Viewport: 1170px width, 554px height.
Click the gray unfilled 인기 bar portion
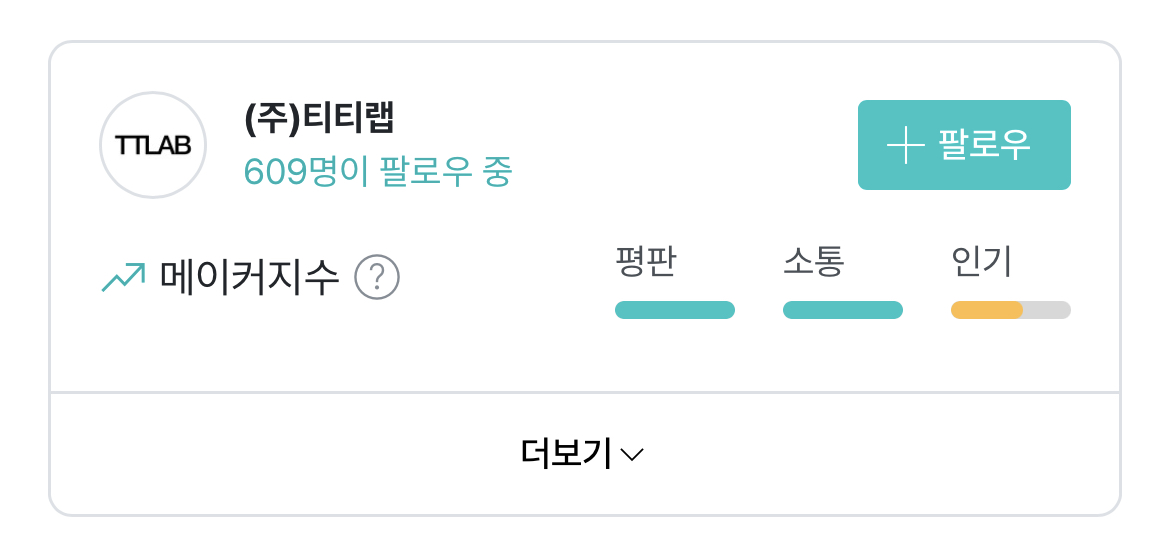coord(1047,310)
